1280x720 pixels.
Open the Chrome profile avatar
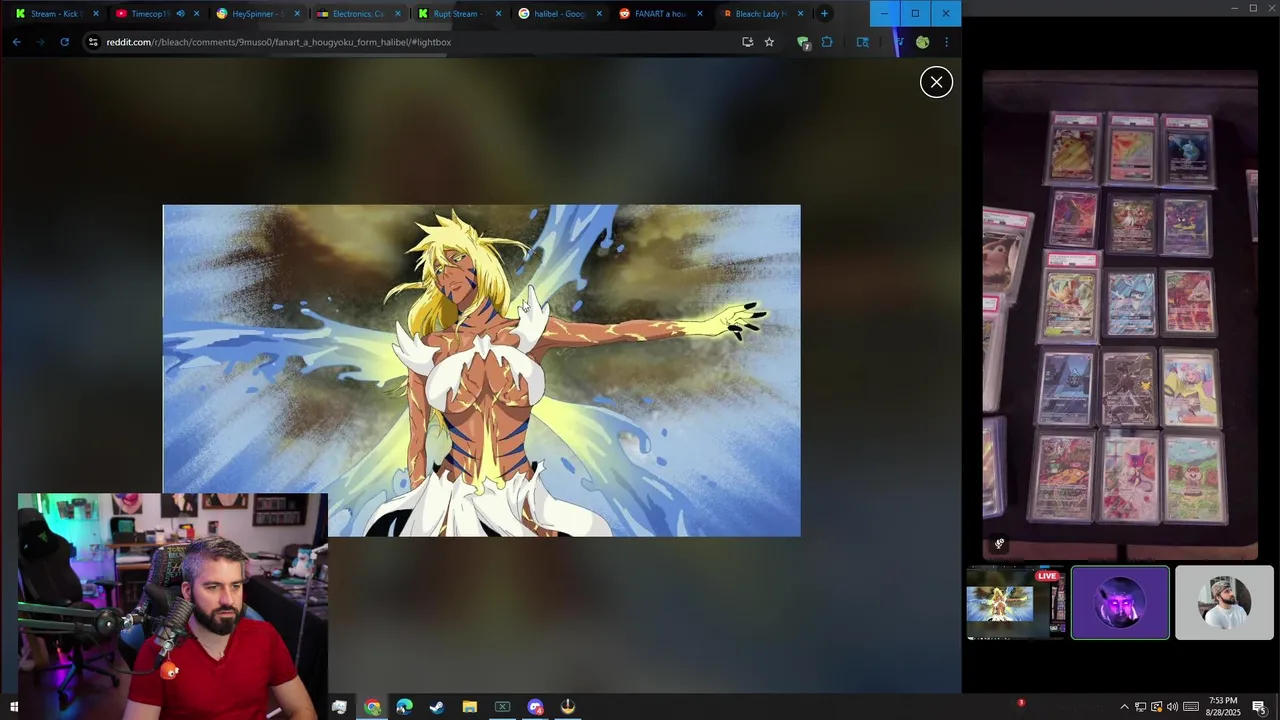(x=922, y=42)
